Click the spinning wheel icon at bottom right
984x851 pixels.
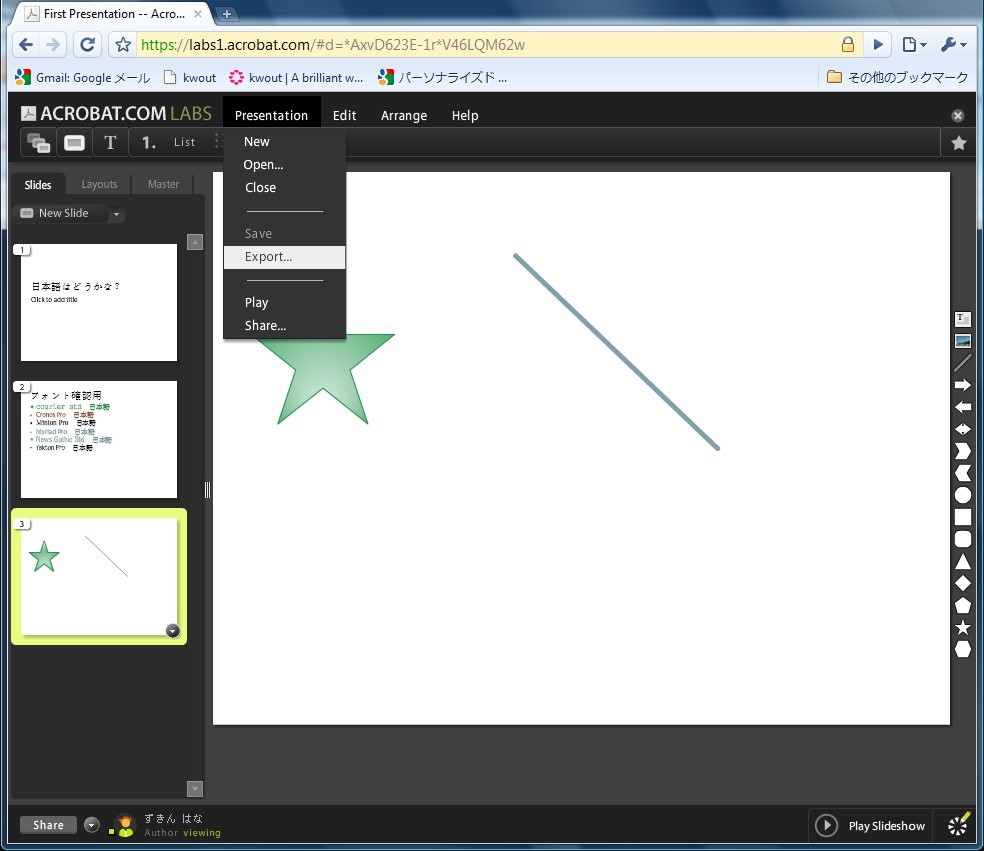tap(958, 825)
